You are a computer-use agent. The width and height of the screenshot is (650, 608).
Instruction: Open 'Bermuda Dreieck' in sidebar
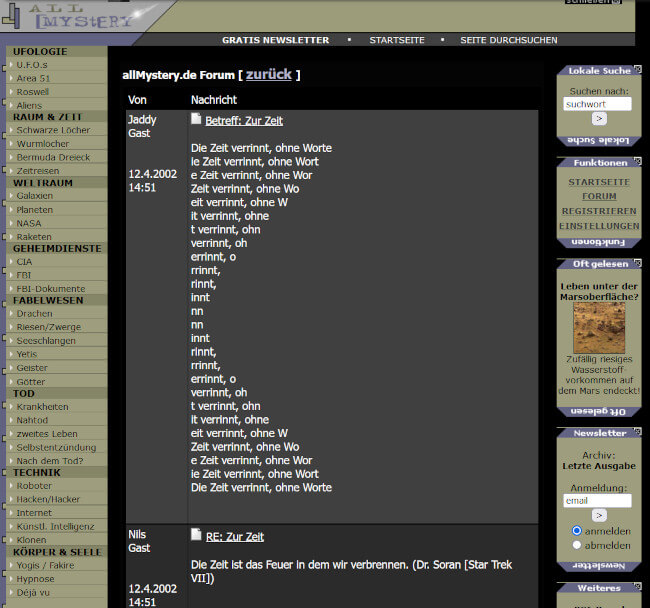(54, 157)
